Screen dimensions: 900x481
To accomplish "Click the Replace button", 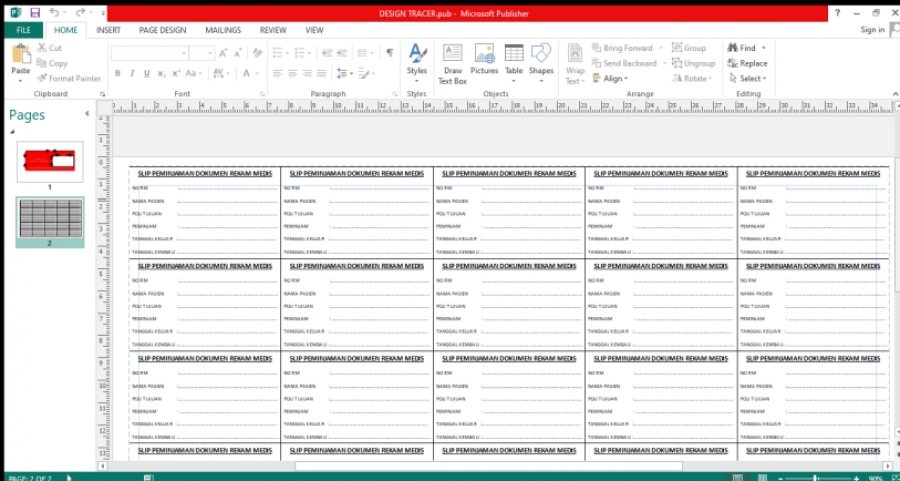I will pos(747,63).
